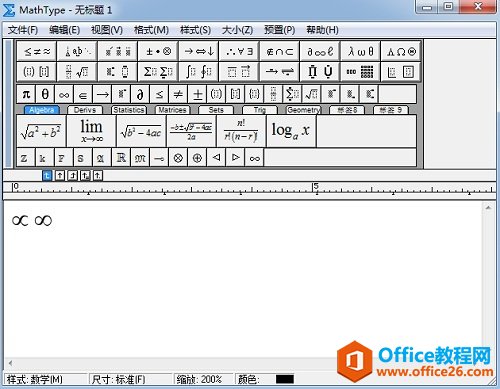Screen dimensions: 500x389
Task: Open the fence templates palette (parentheses, brackets)
Action: (37, 71)
